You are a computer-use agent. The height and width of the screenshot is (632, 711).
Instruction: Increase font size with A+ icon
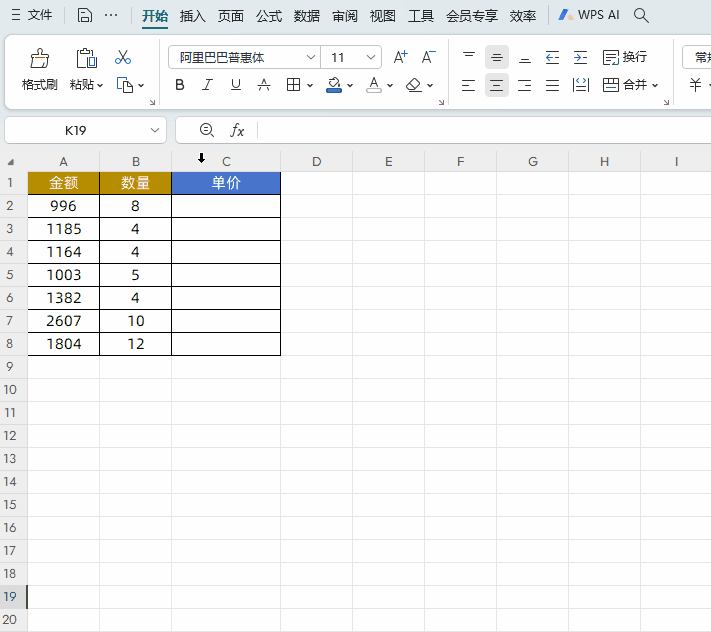[400, 57]
